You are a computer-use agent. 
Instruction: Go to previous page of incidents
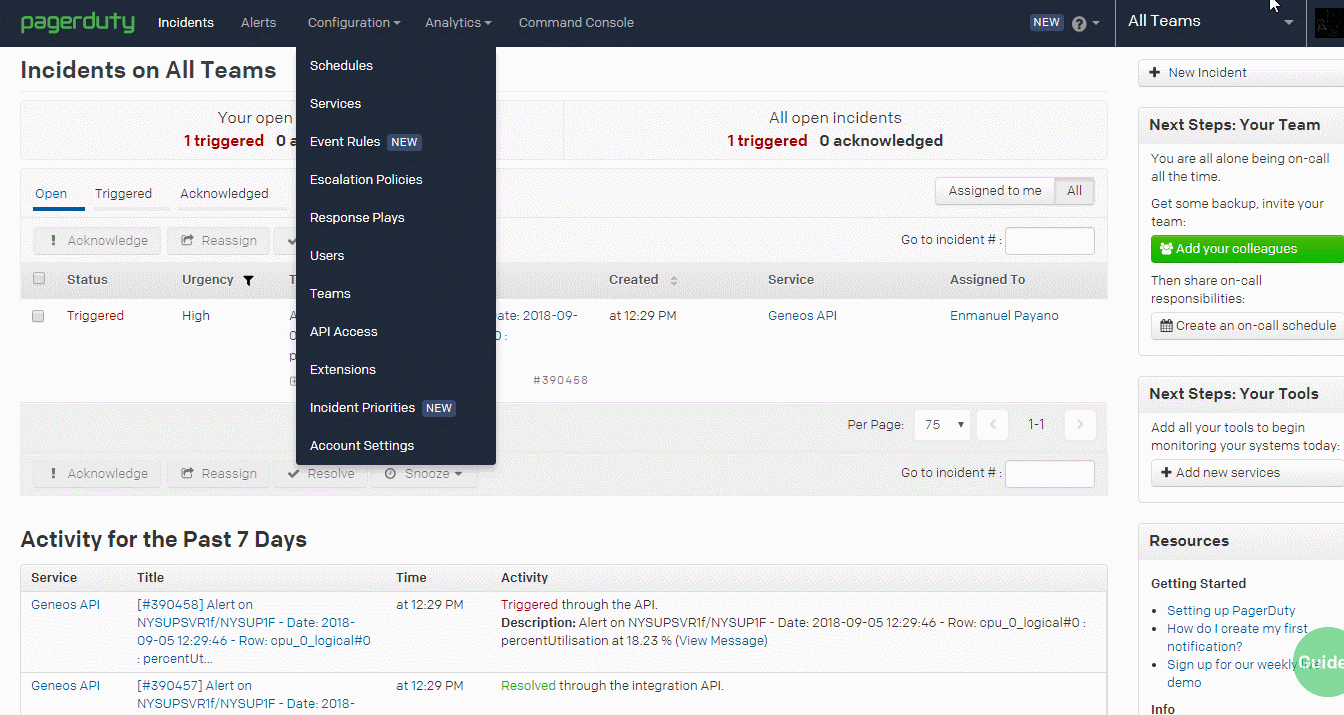click(x=992, y=424)
